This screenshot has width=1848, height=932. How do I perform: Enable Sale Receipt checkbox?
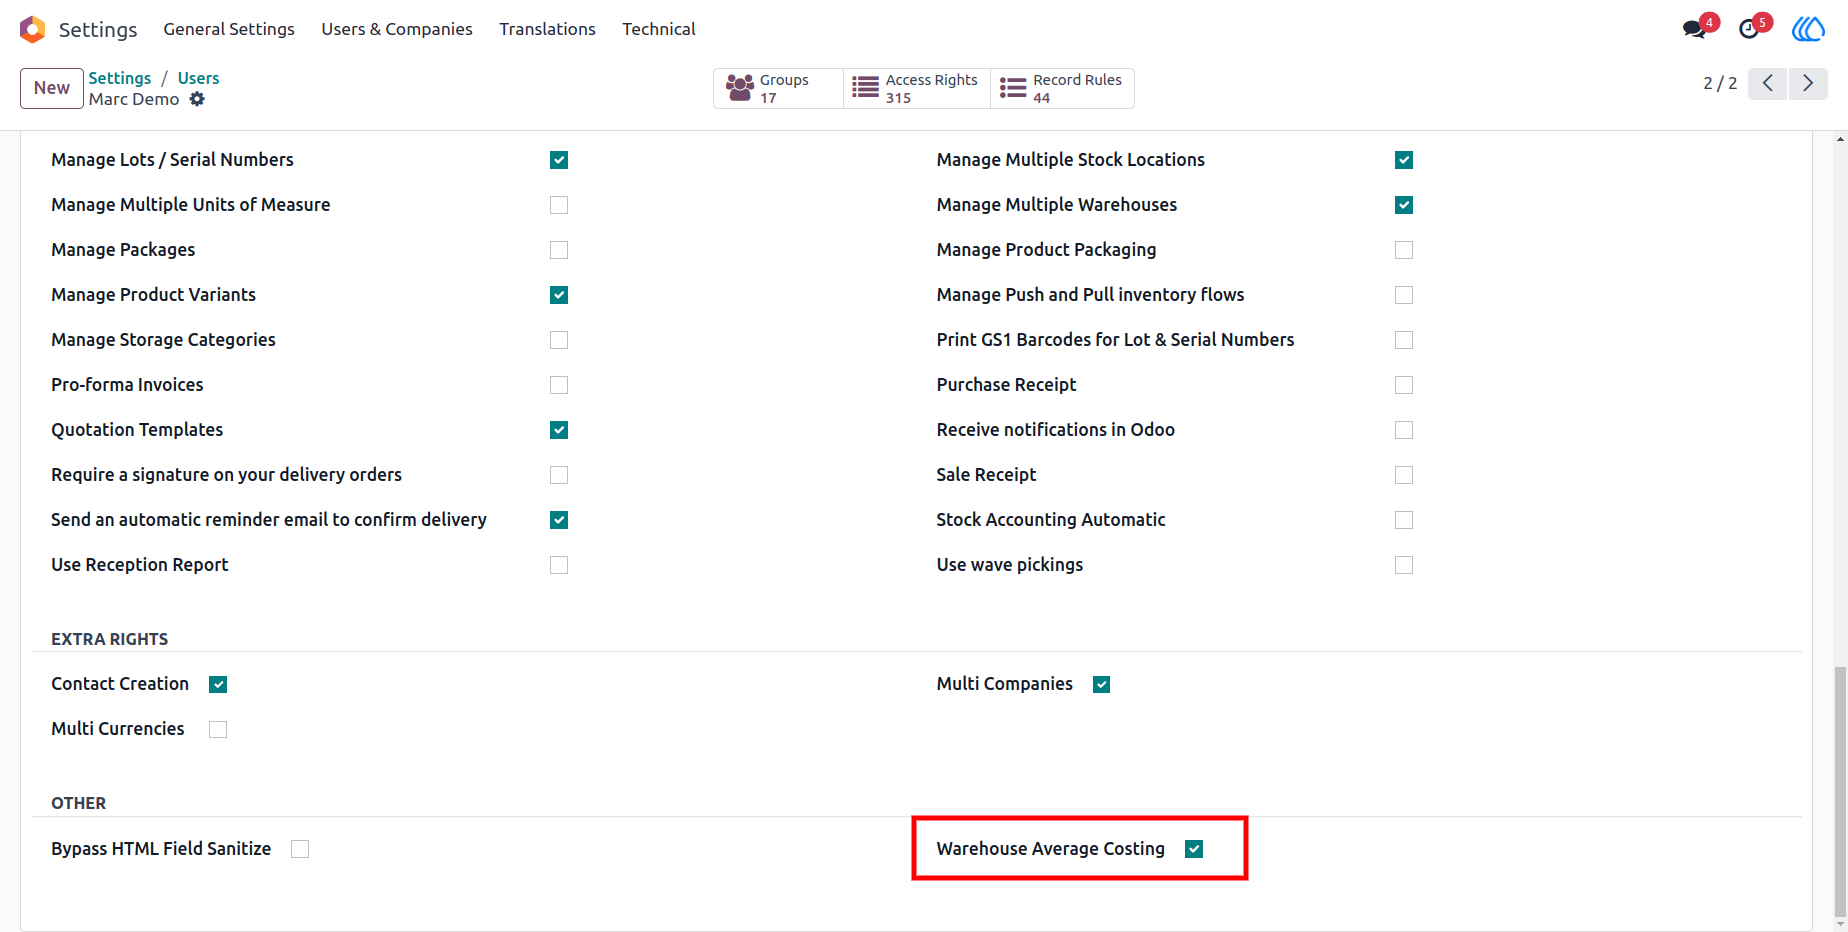click(x=1404, y=475)
